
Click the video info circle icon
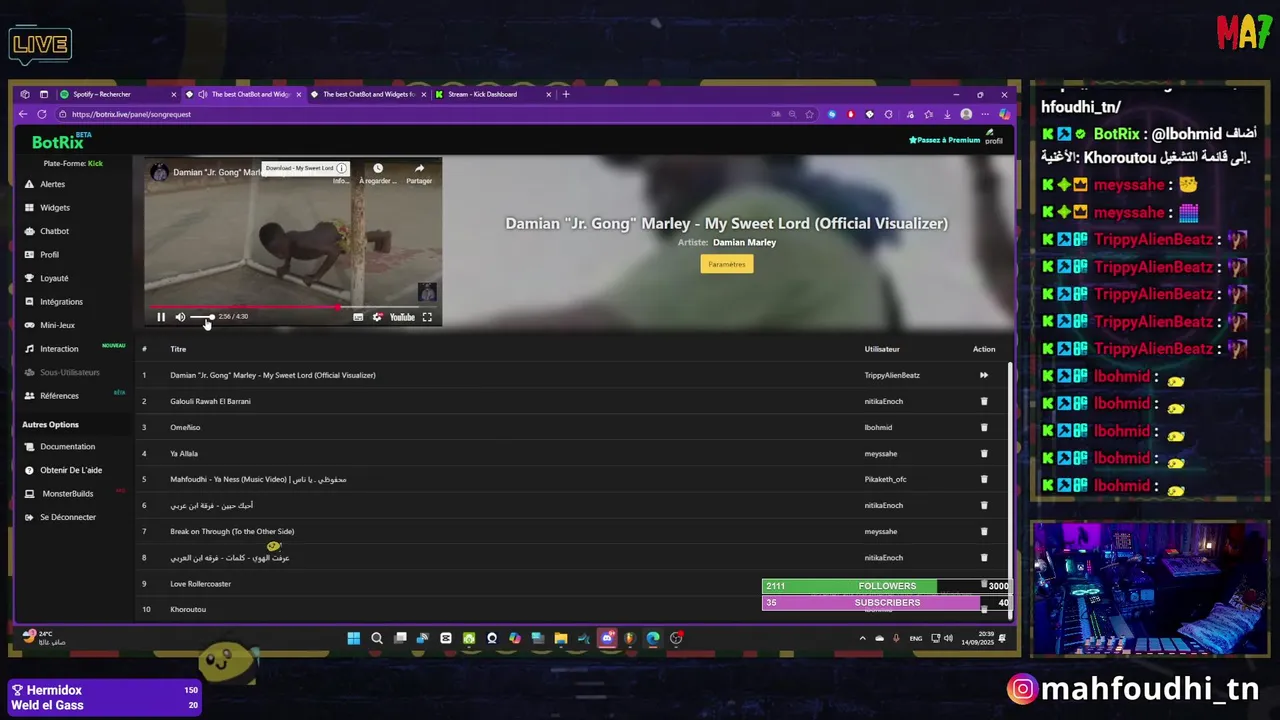pos(341,168)
